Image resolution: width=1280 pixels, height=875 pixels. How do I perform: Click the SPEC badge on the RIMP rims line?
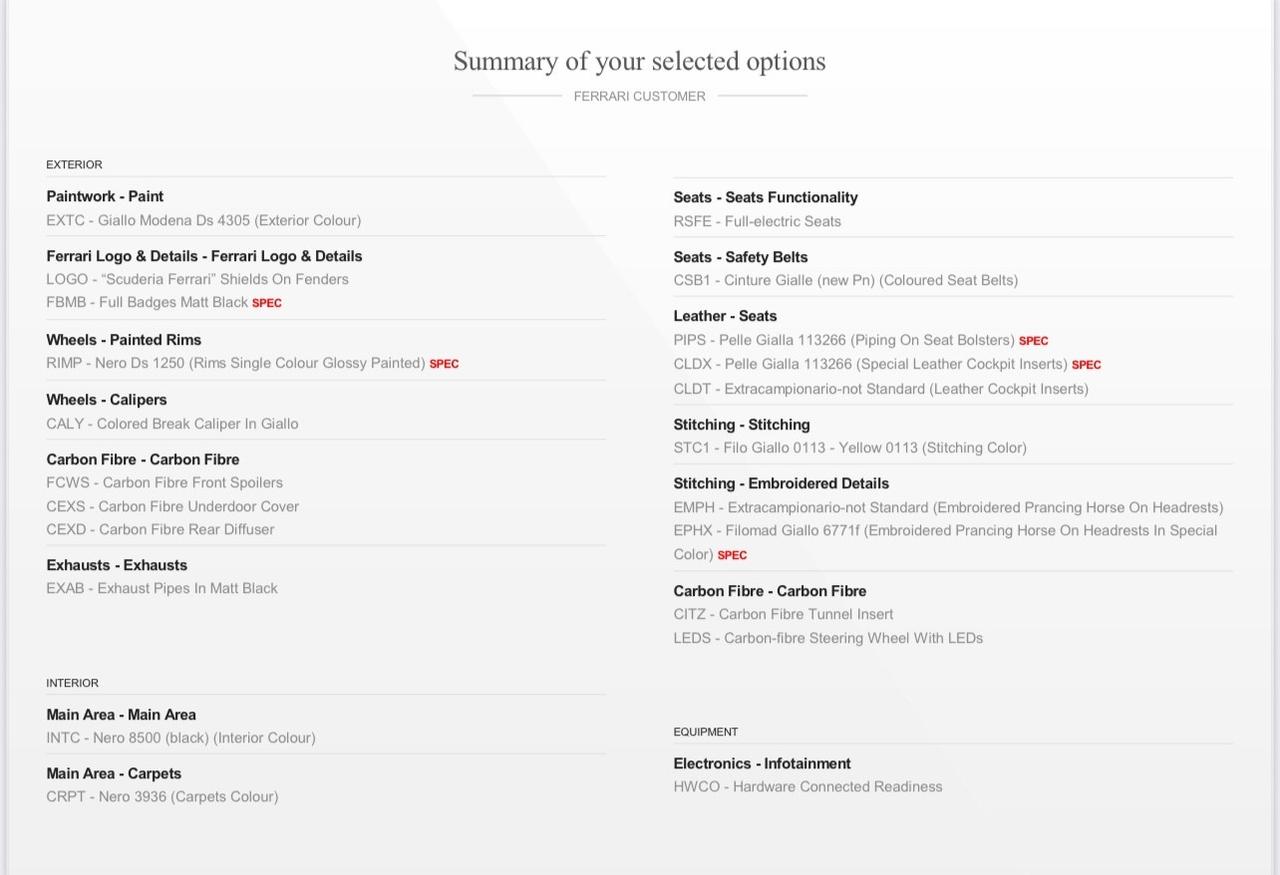[x=444, y=364]
